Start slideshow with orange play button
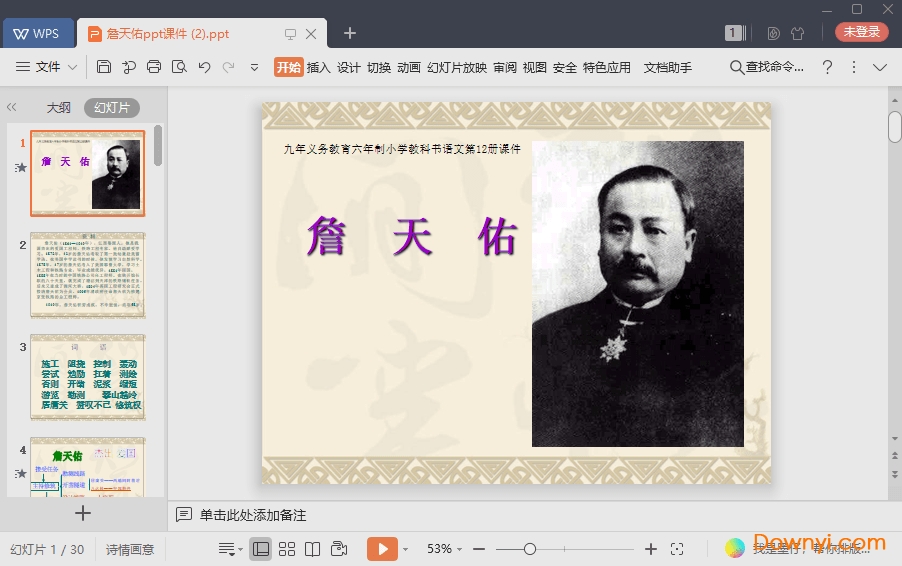Screen dimensions: 902x566 pos(382,549)
